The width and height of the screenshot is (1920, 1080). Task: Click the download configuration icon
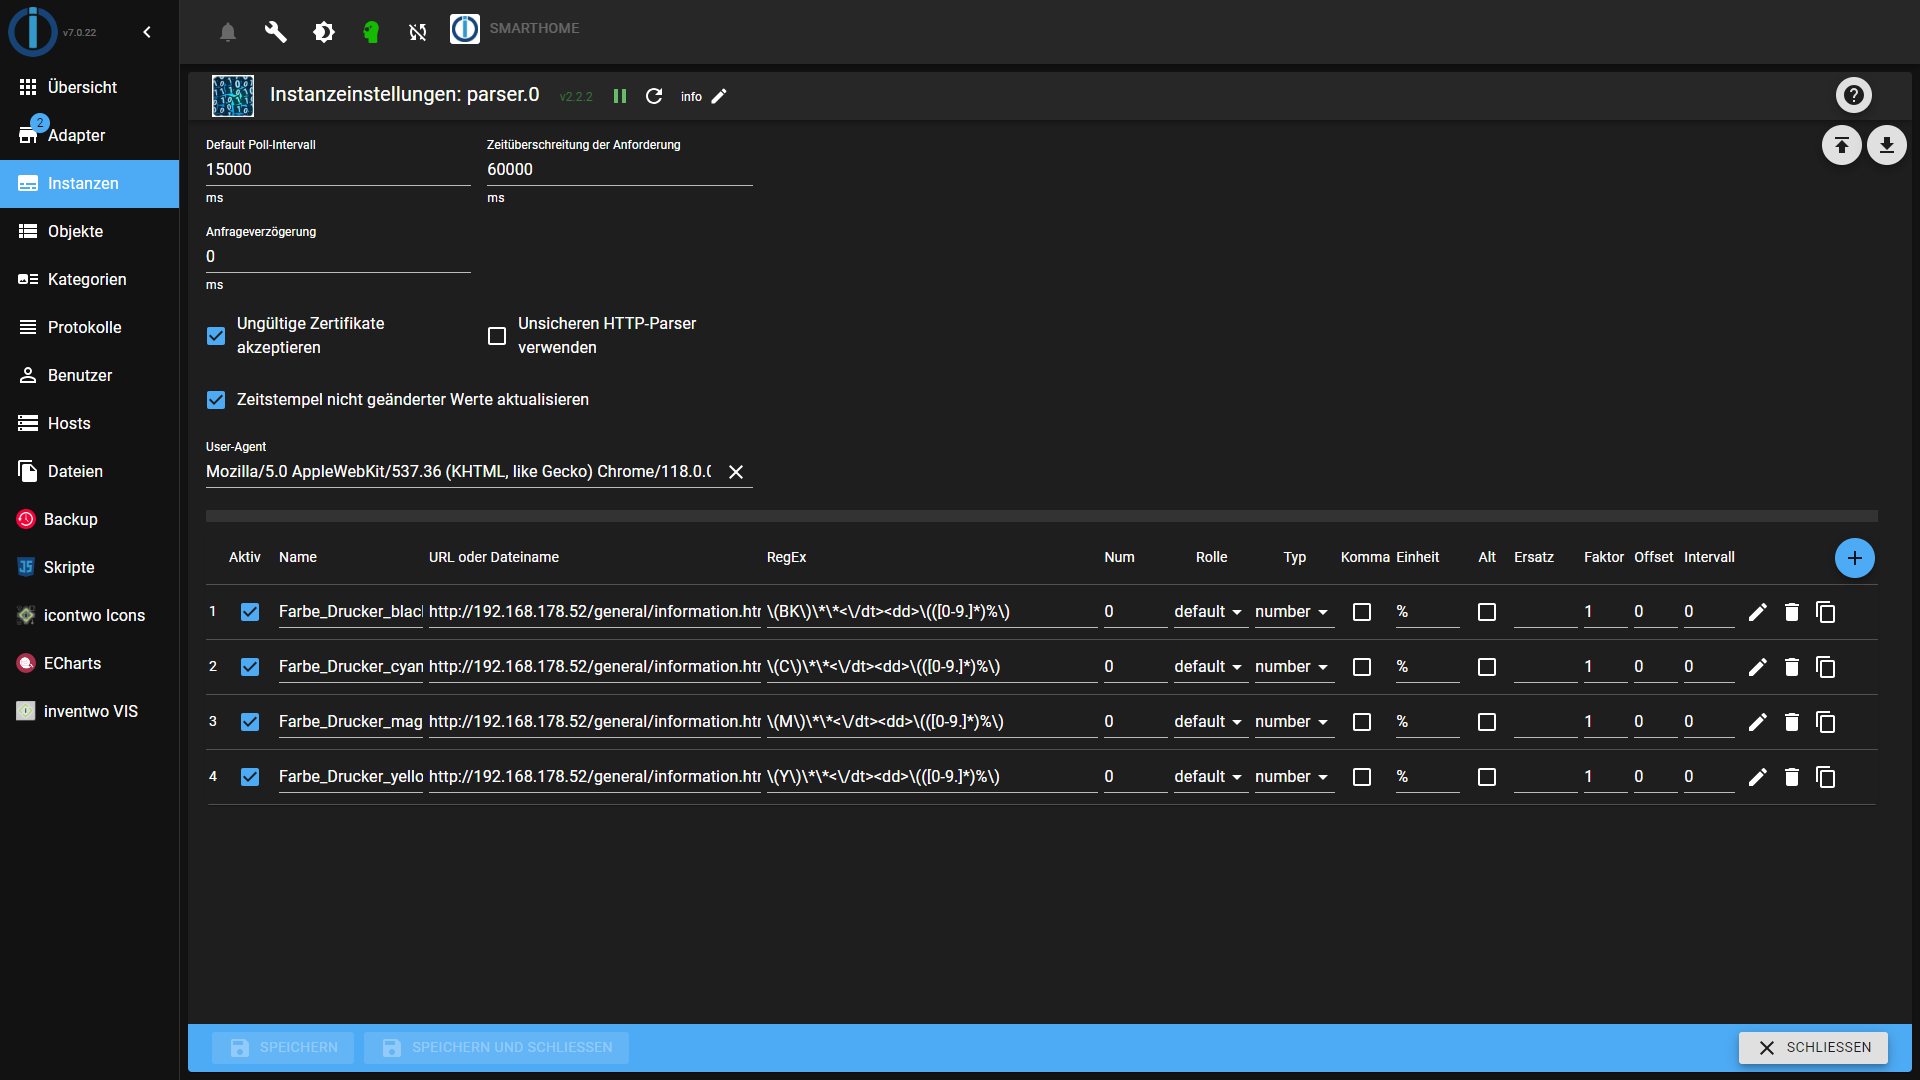pos(1886,146)
